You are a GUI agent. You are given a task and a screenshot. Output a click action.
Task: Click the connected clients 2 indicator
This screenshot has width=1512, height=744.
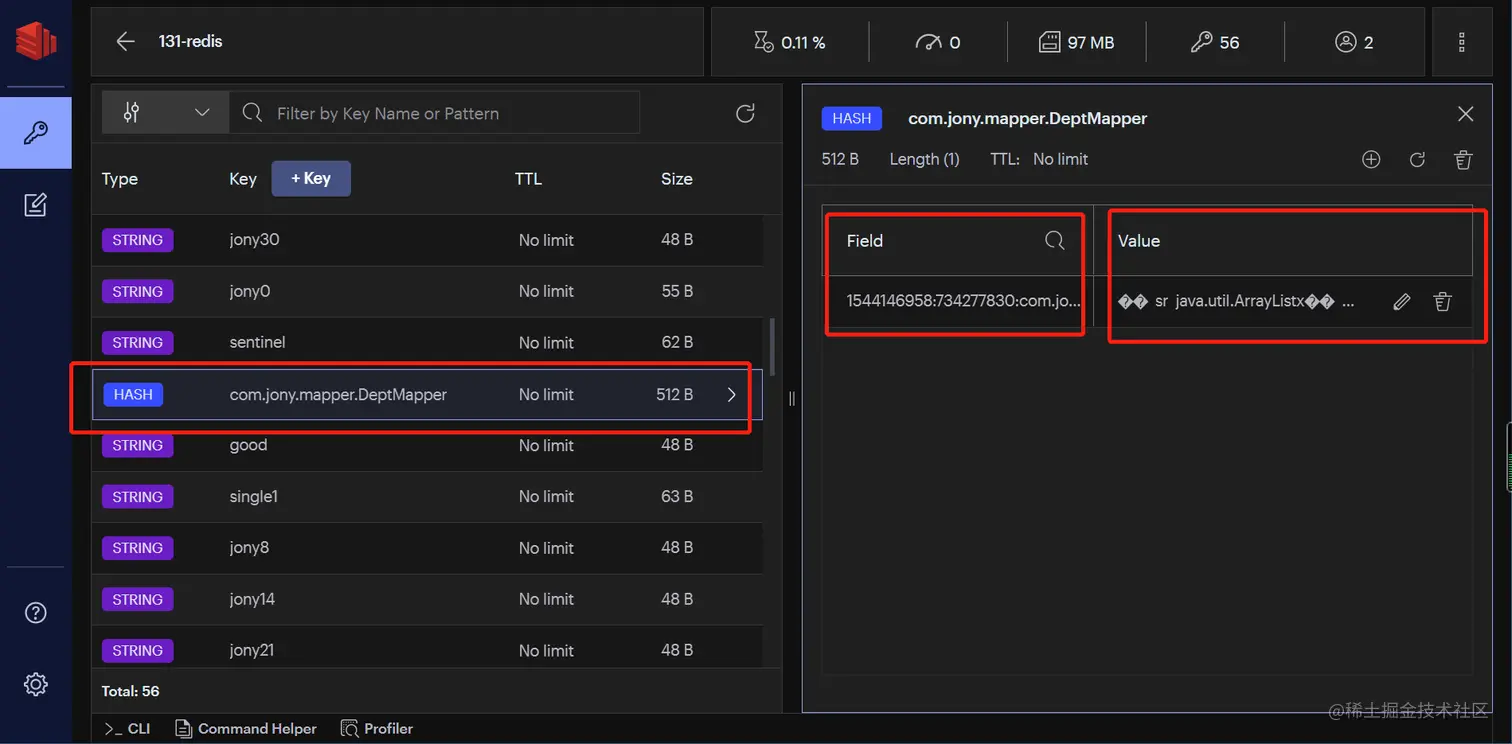(x=1354, y=42)
